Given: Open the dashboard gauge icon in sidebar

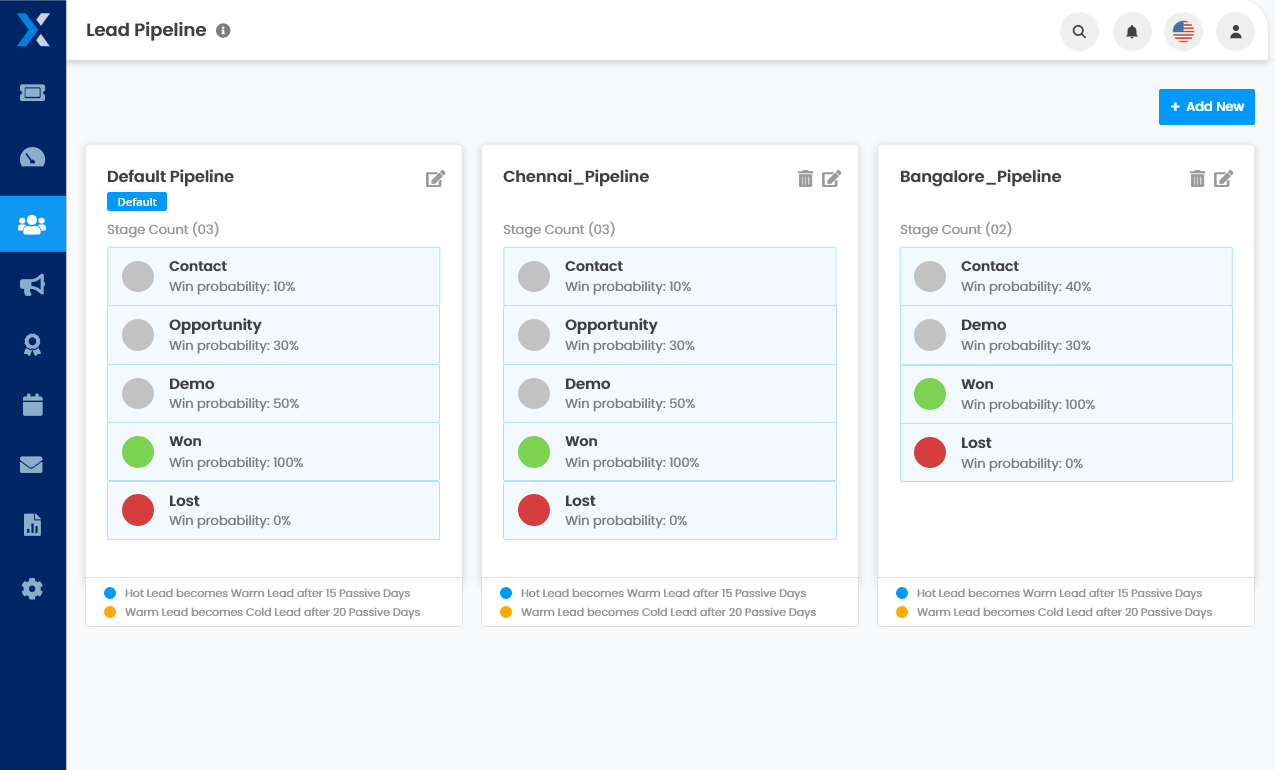Looking at the screenshot, I should [32, 157].
